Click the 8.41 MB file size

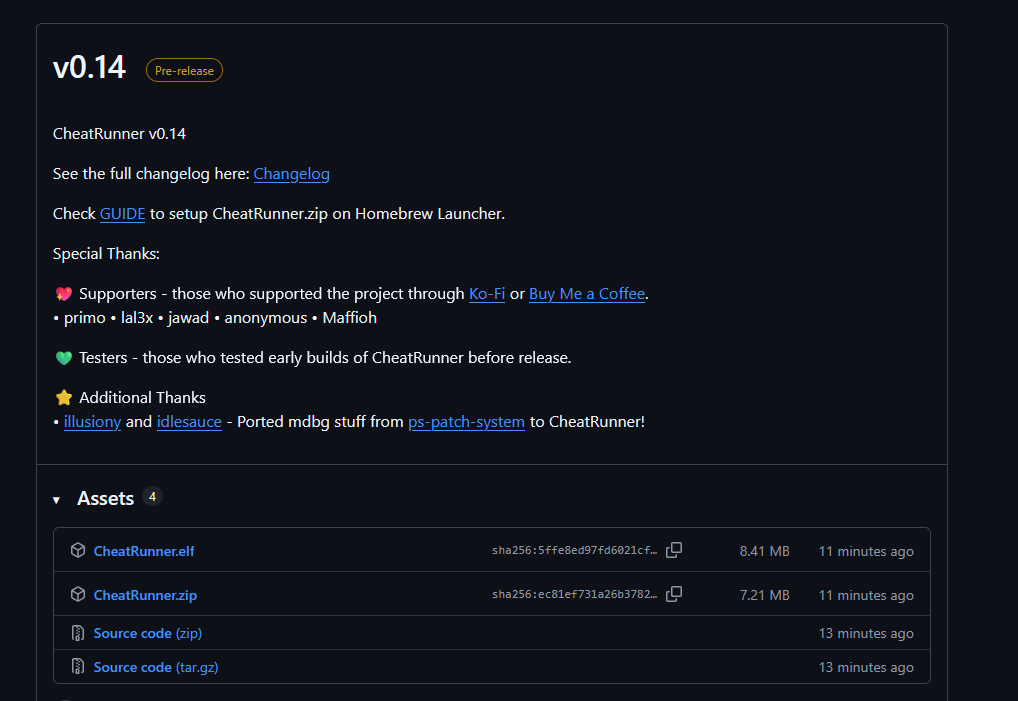(x=764, y=551)
